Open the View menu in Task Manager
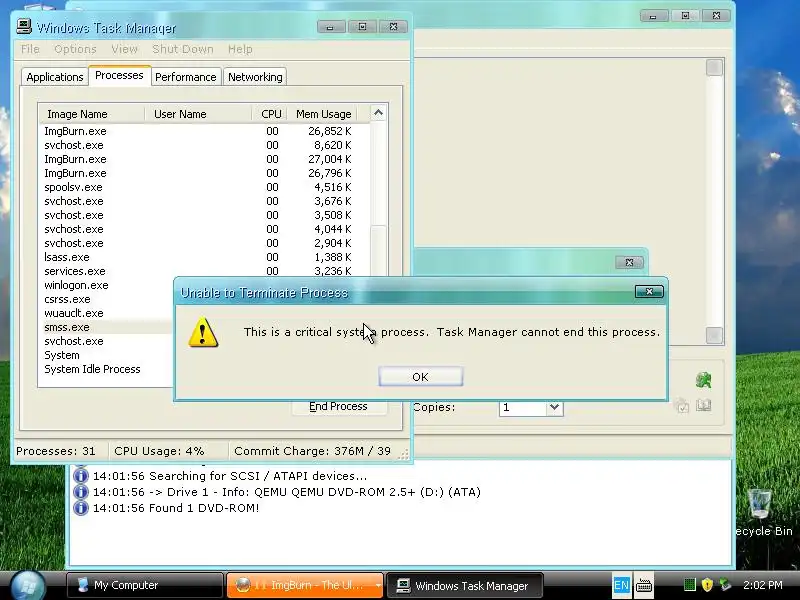 click(124, 49)
